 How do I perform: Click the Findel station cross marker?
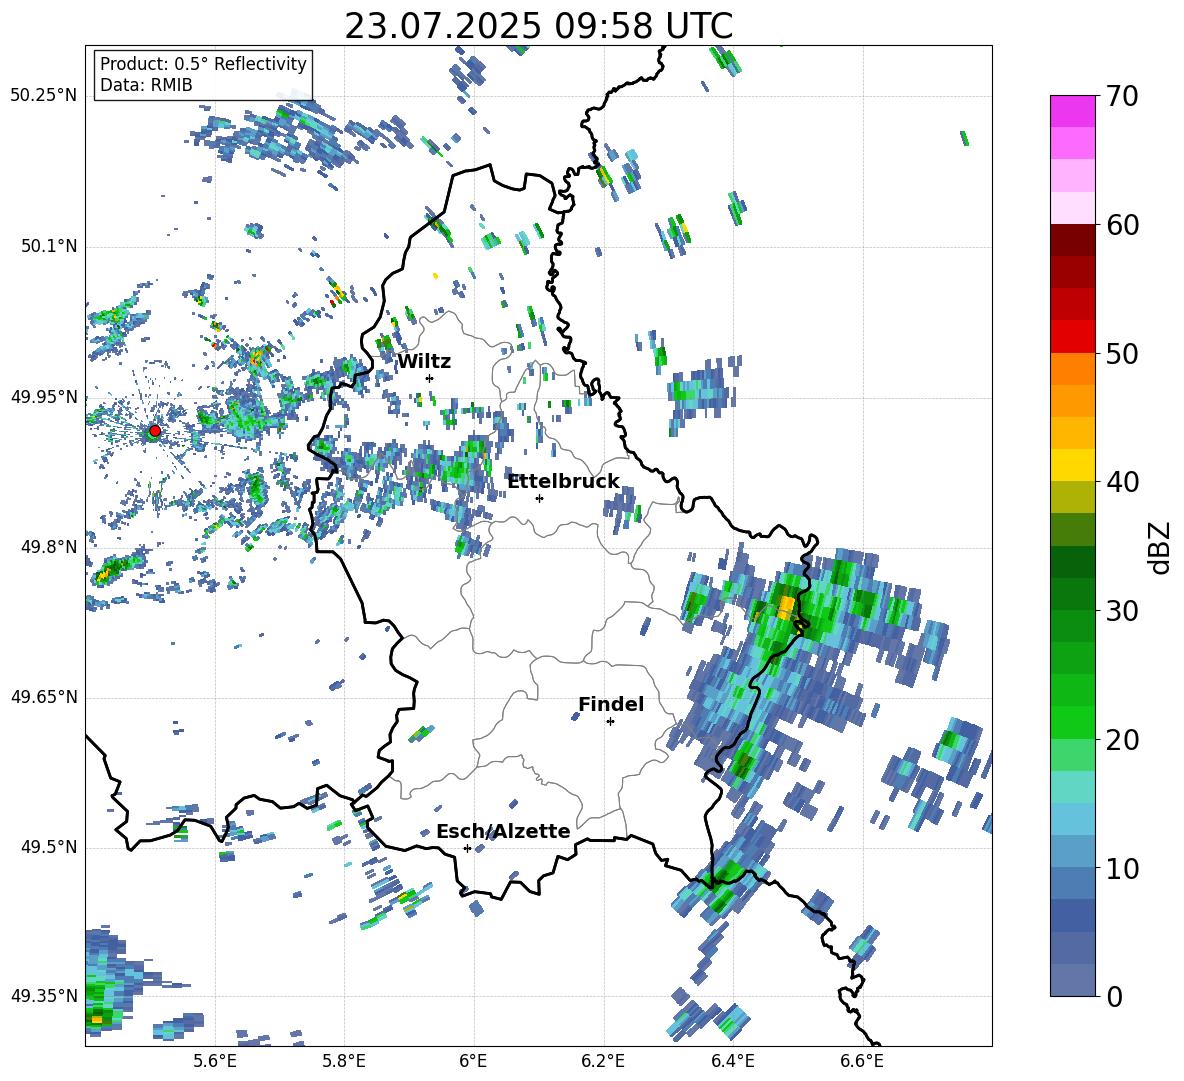(x=610, y=722)
